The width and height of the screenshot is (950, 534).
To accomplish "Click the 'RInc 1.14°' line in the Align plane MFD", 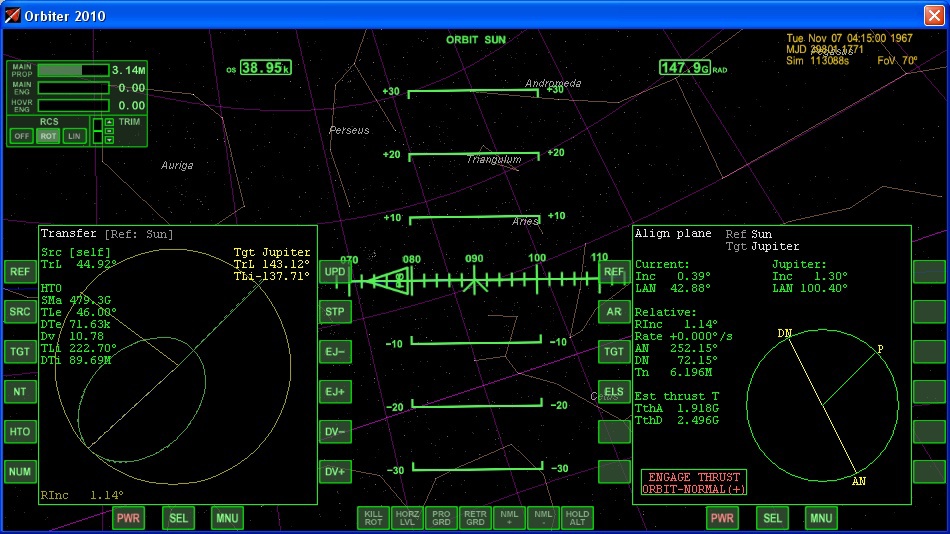I will (x=676, y=324).
